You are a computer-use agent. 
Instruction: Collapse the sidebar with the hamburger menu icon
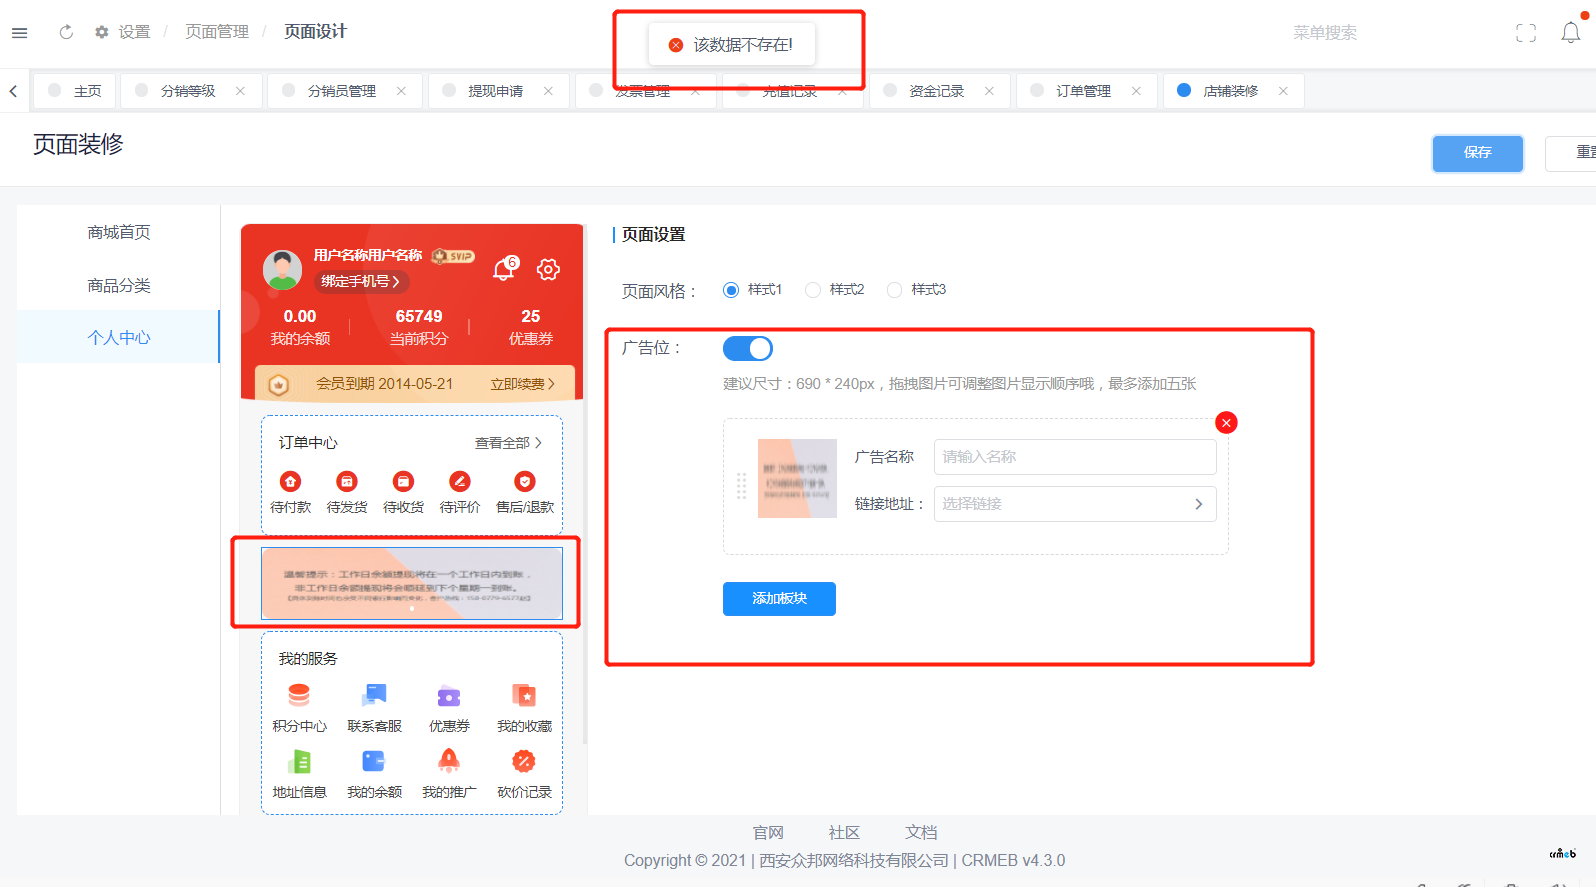click(19, 32)
